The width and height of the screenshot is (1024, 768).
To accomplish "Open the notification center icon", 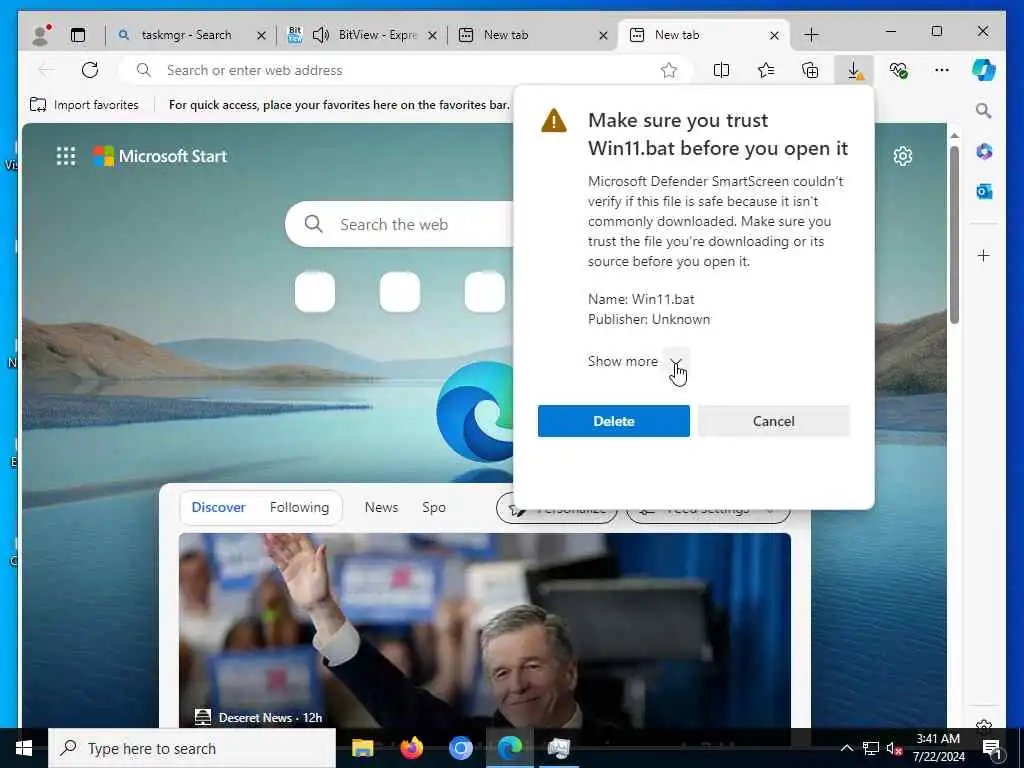I will point(992,748).
